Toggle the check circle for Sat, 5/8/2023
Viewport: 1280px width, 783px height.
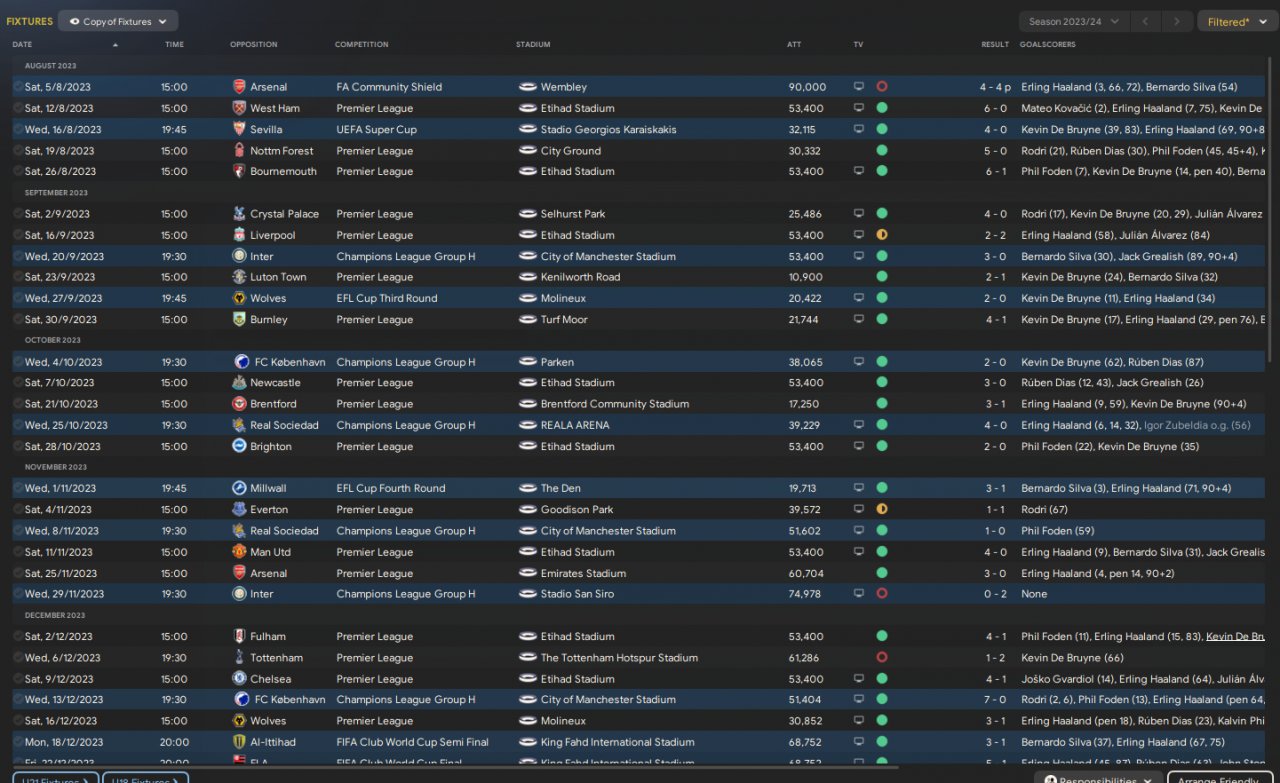pos(18,87)
